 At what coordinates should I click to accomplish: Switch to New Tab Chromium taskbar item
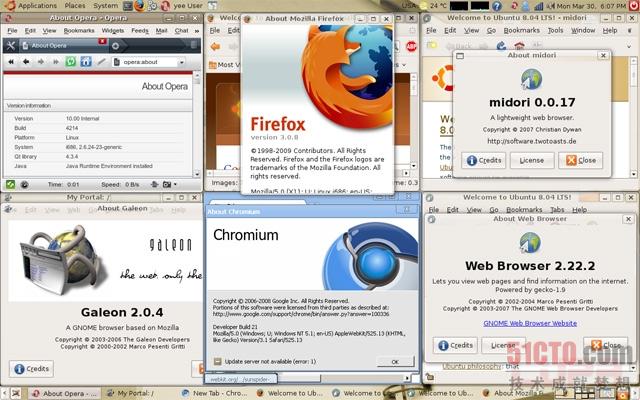click(x=215, y=393)
